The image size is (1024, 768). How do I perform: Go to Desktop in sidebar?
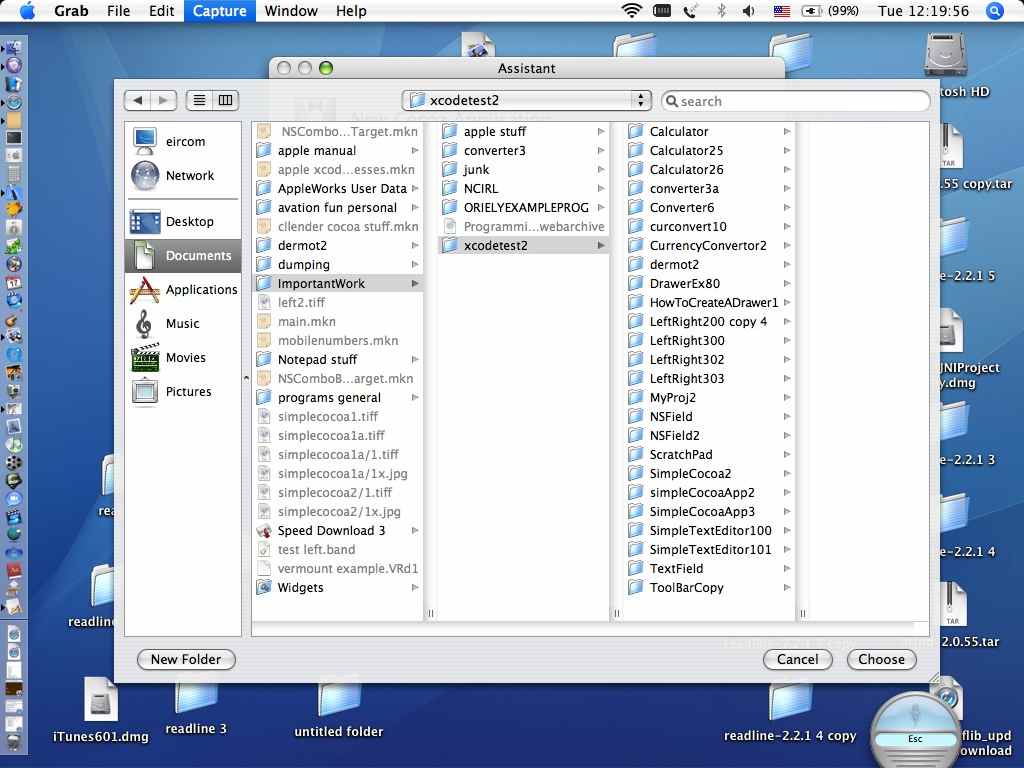[183, 221]
